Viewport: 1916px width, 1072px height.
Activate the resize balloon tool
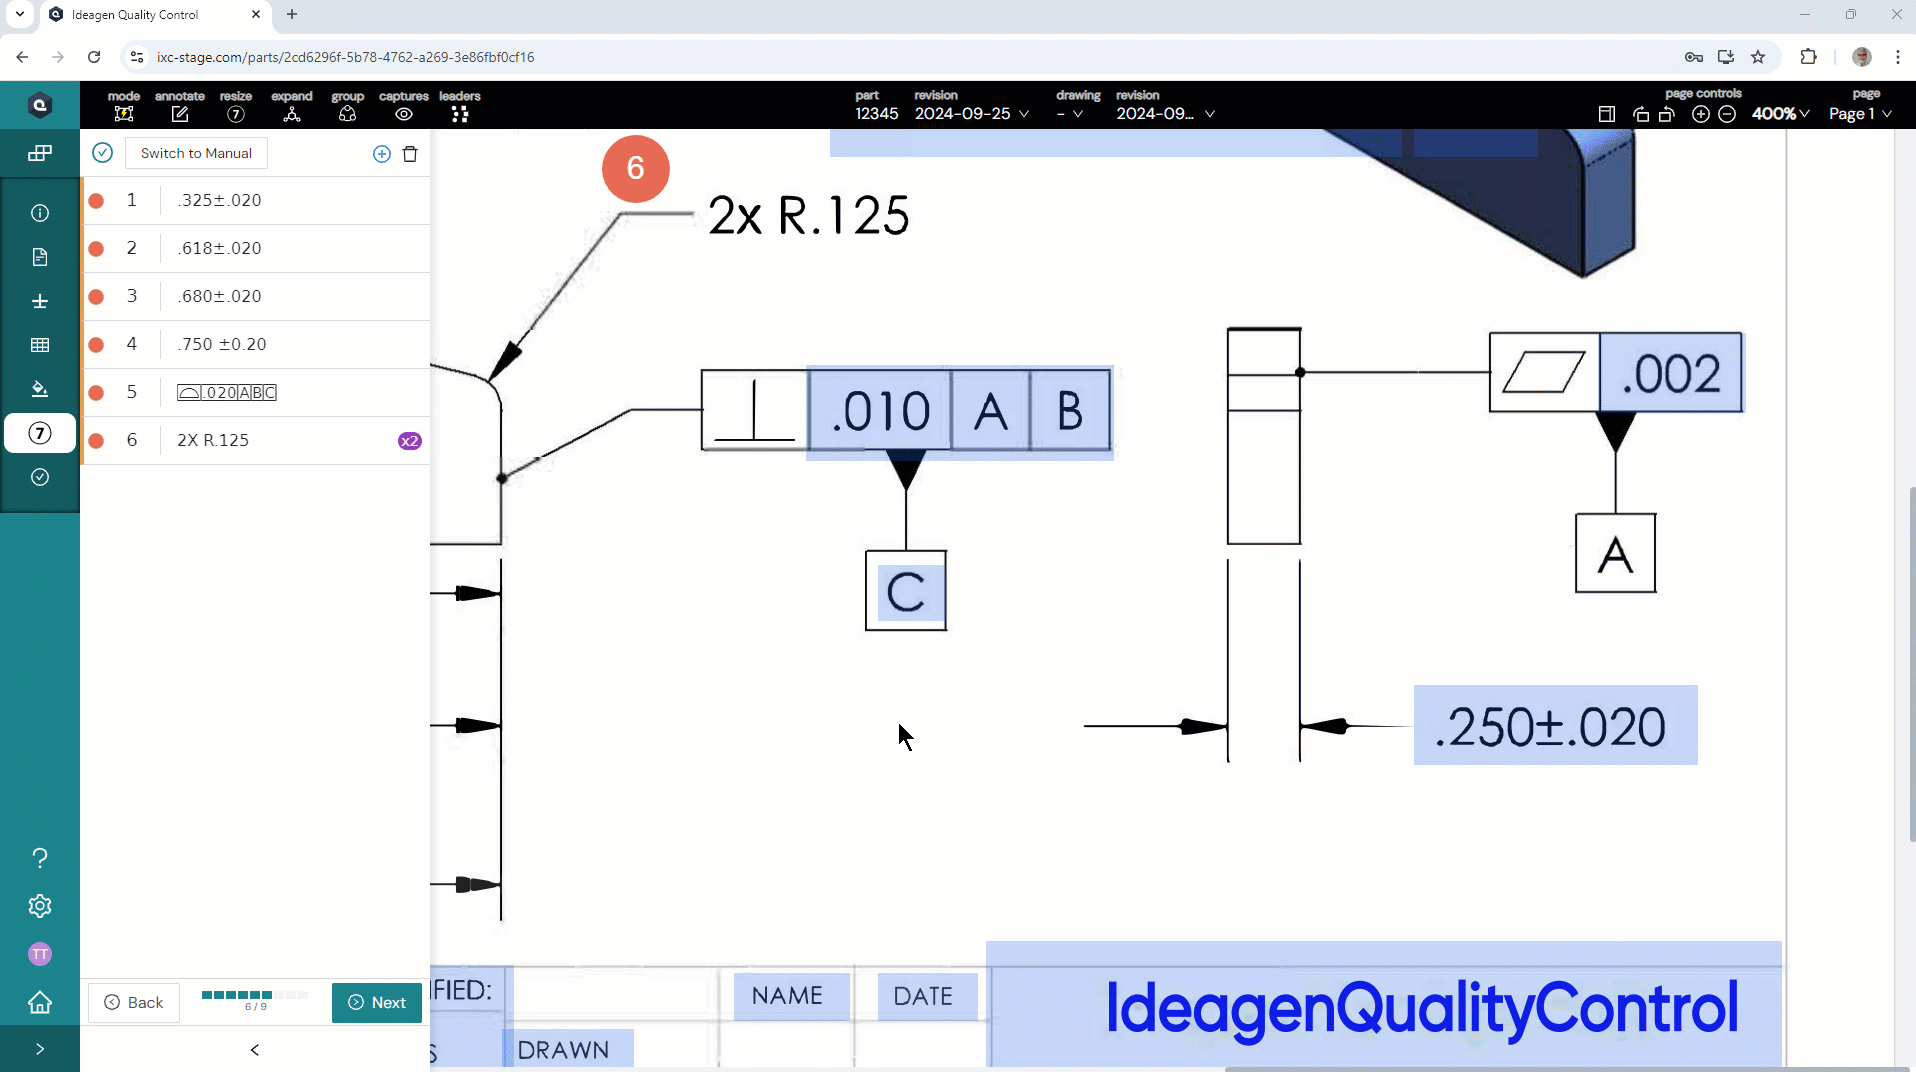pos(236,114)
